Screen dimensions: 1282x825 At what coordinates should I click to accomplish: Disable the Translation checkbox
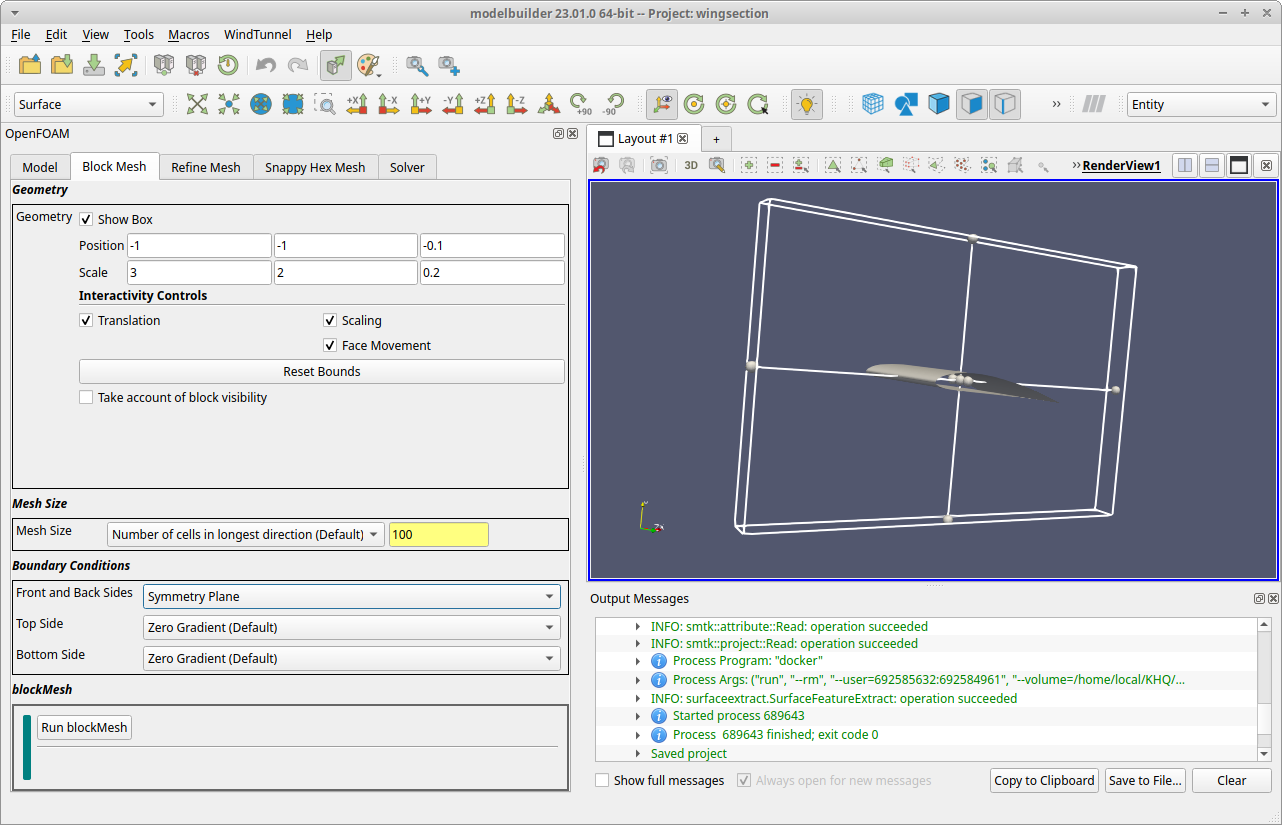(86, 320)
